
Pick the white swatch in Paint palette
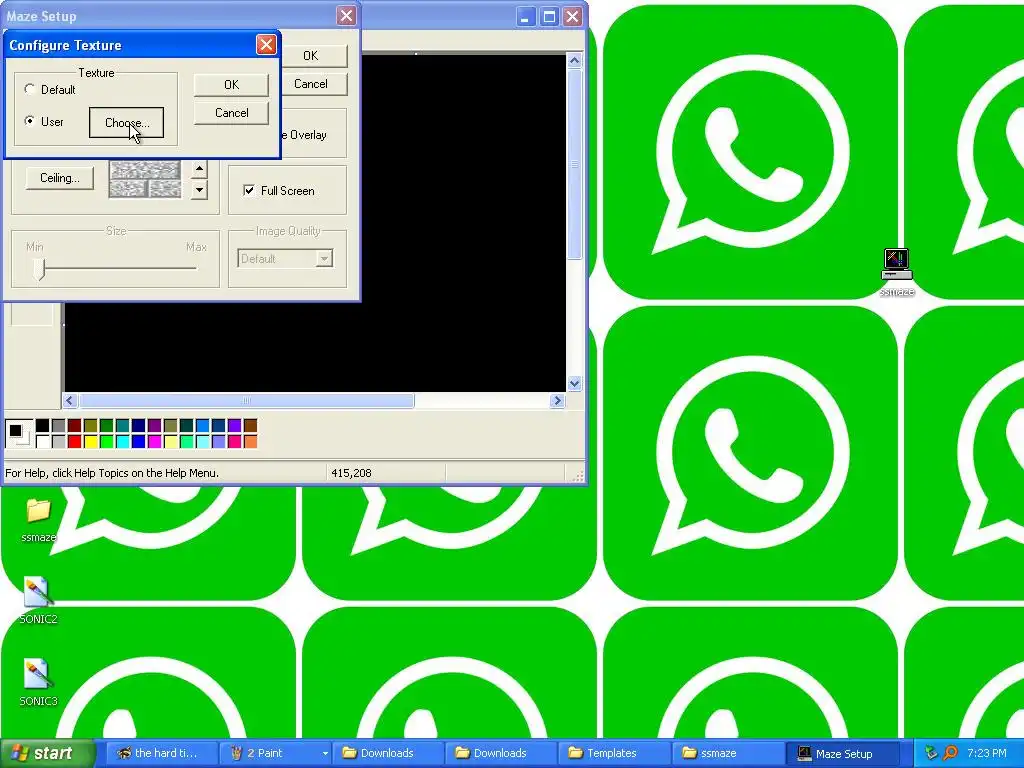click(42, 442)
